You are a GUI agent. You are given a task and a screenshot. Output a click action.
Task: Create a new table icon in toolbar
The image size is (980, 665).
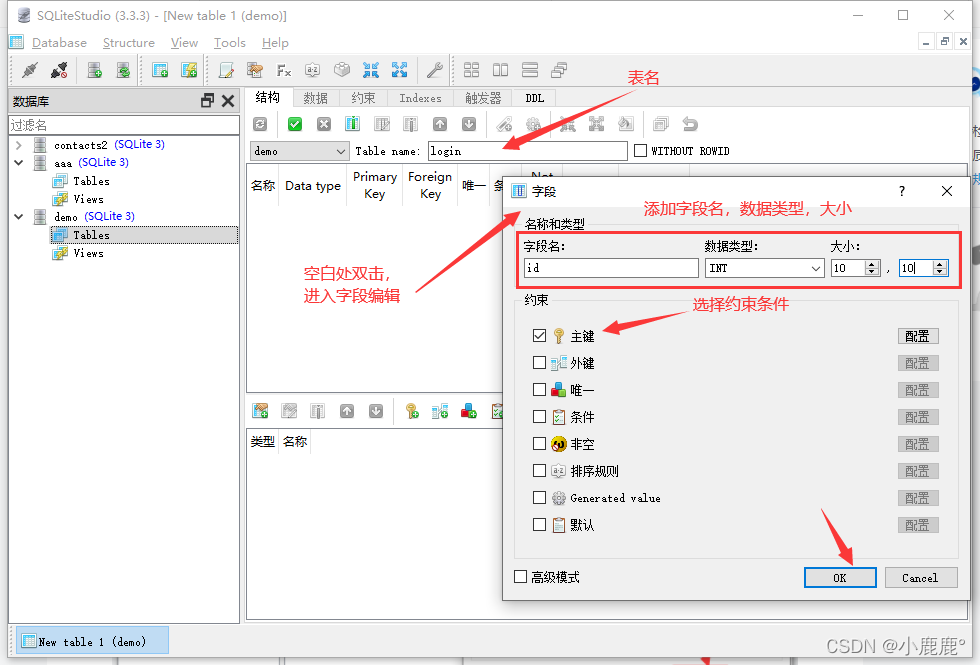click(x=160, y=70)
